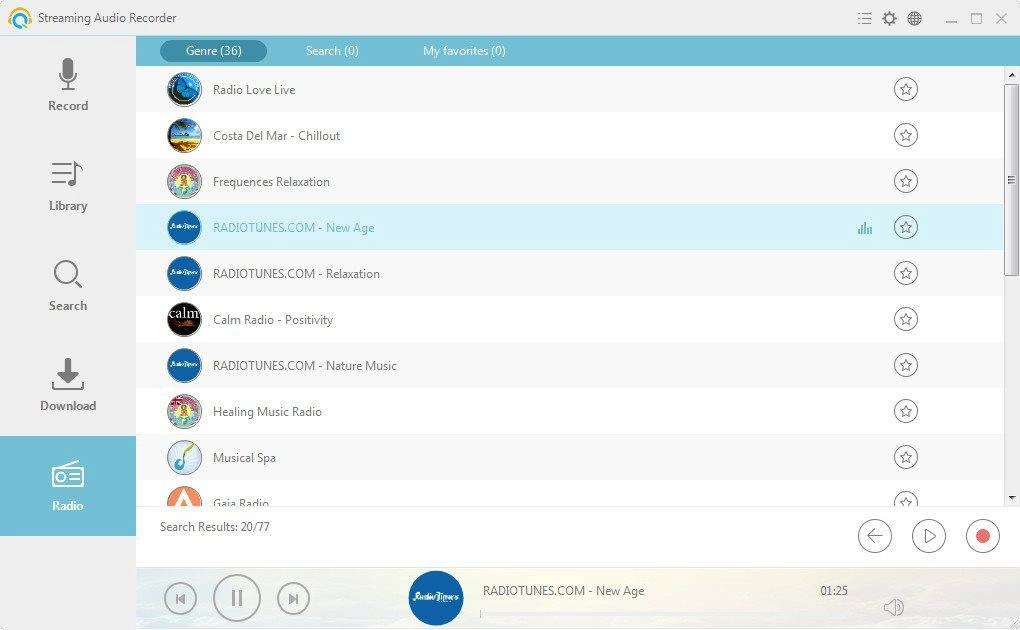1020x630 pixels.
Task: Open the Download section
Action: point(68,385)
